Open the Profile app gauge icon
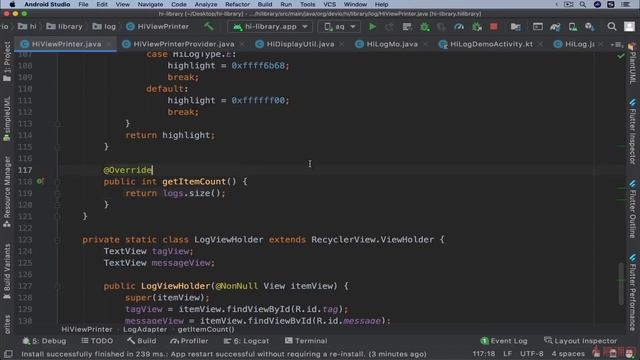The width and height of the screenshot is (640, 360). pos(459,27)
